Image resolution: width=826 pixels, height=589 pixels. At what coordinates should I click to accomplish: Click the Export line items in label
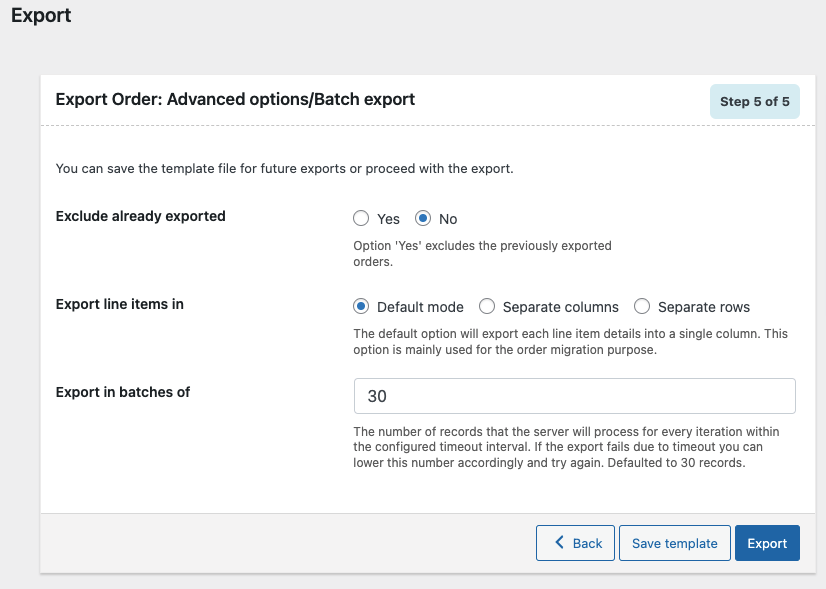(120, 305)
